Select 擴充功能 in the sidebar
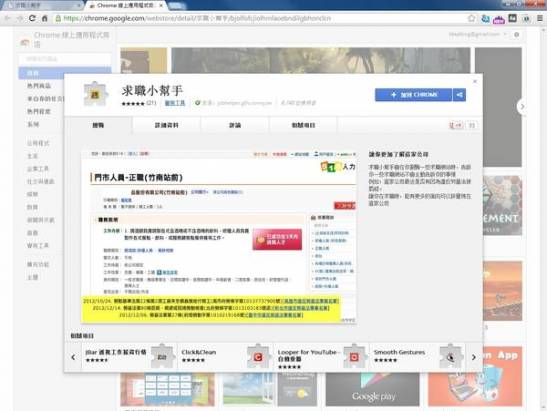547x411 pixels. [38, 264]
